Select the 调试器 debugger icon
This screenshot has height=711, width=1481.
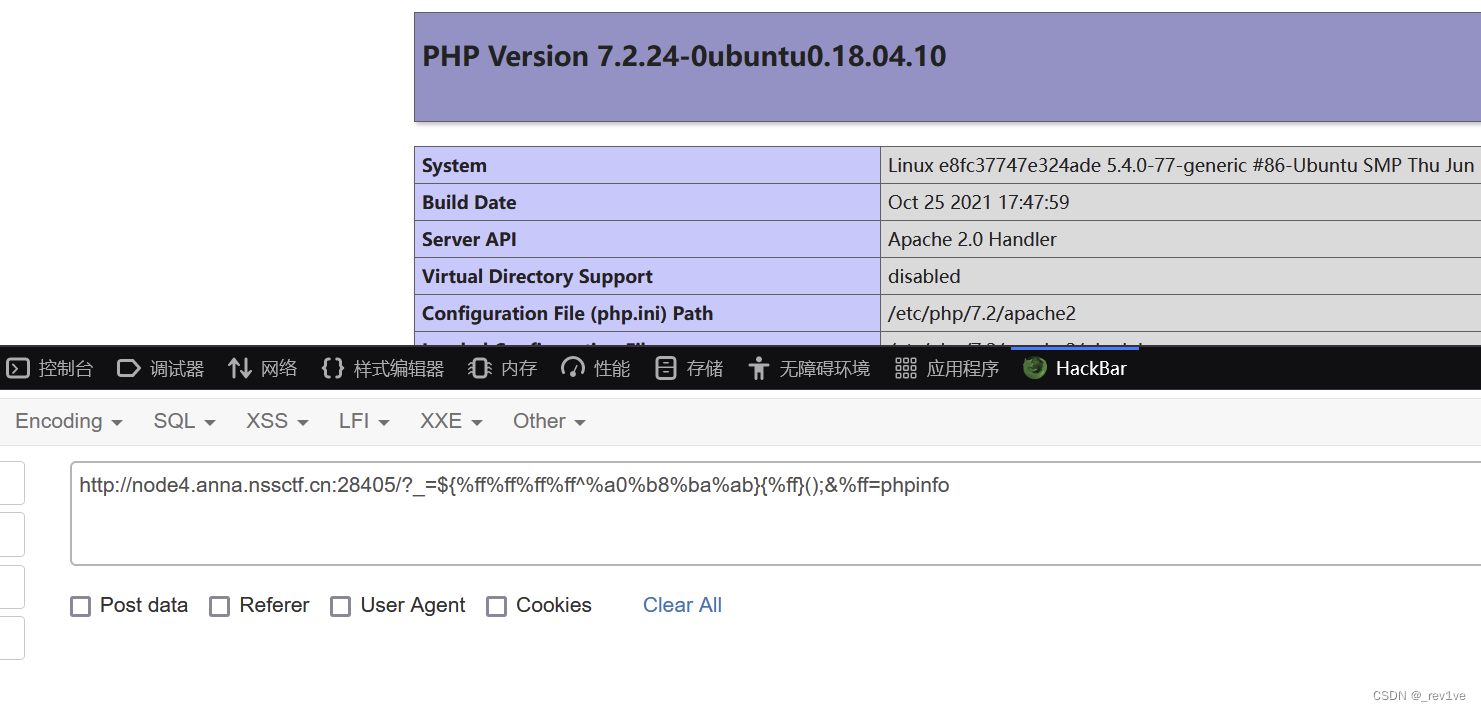[x=129, y=368]
